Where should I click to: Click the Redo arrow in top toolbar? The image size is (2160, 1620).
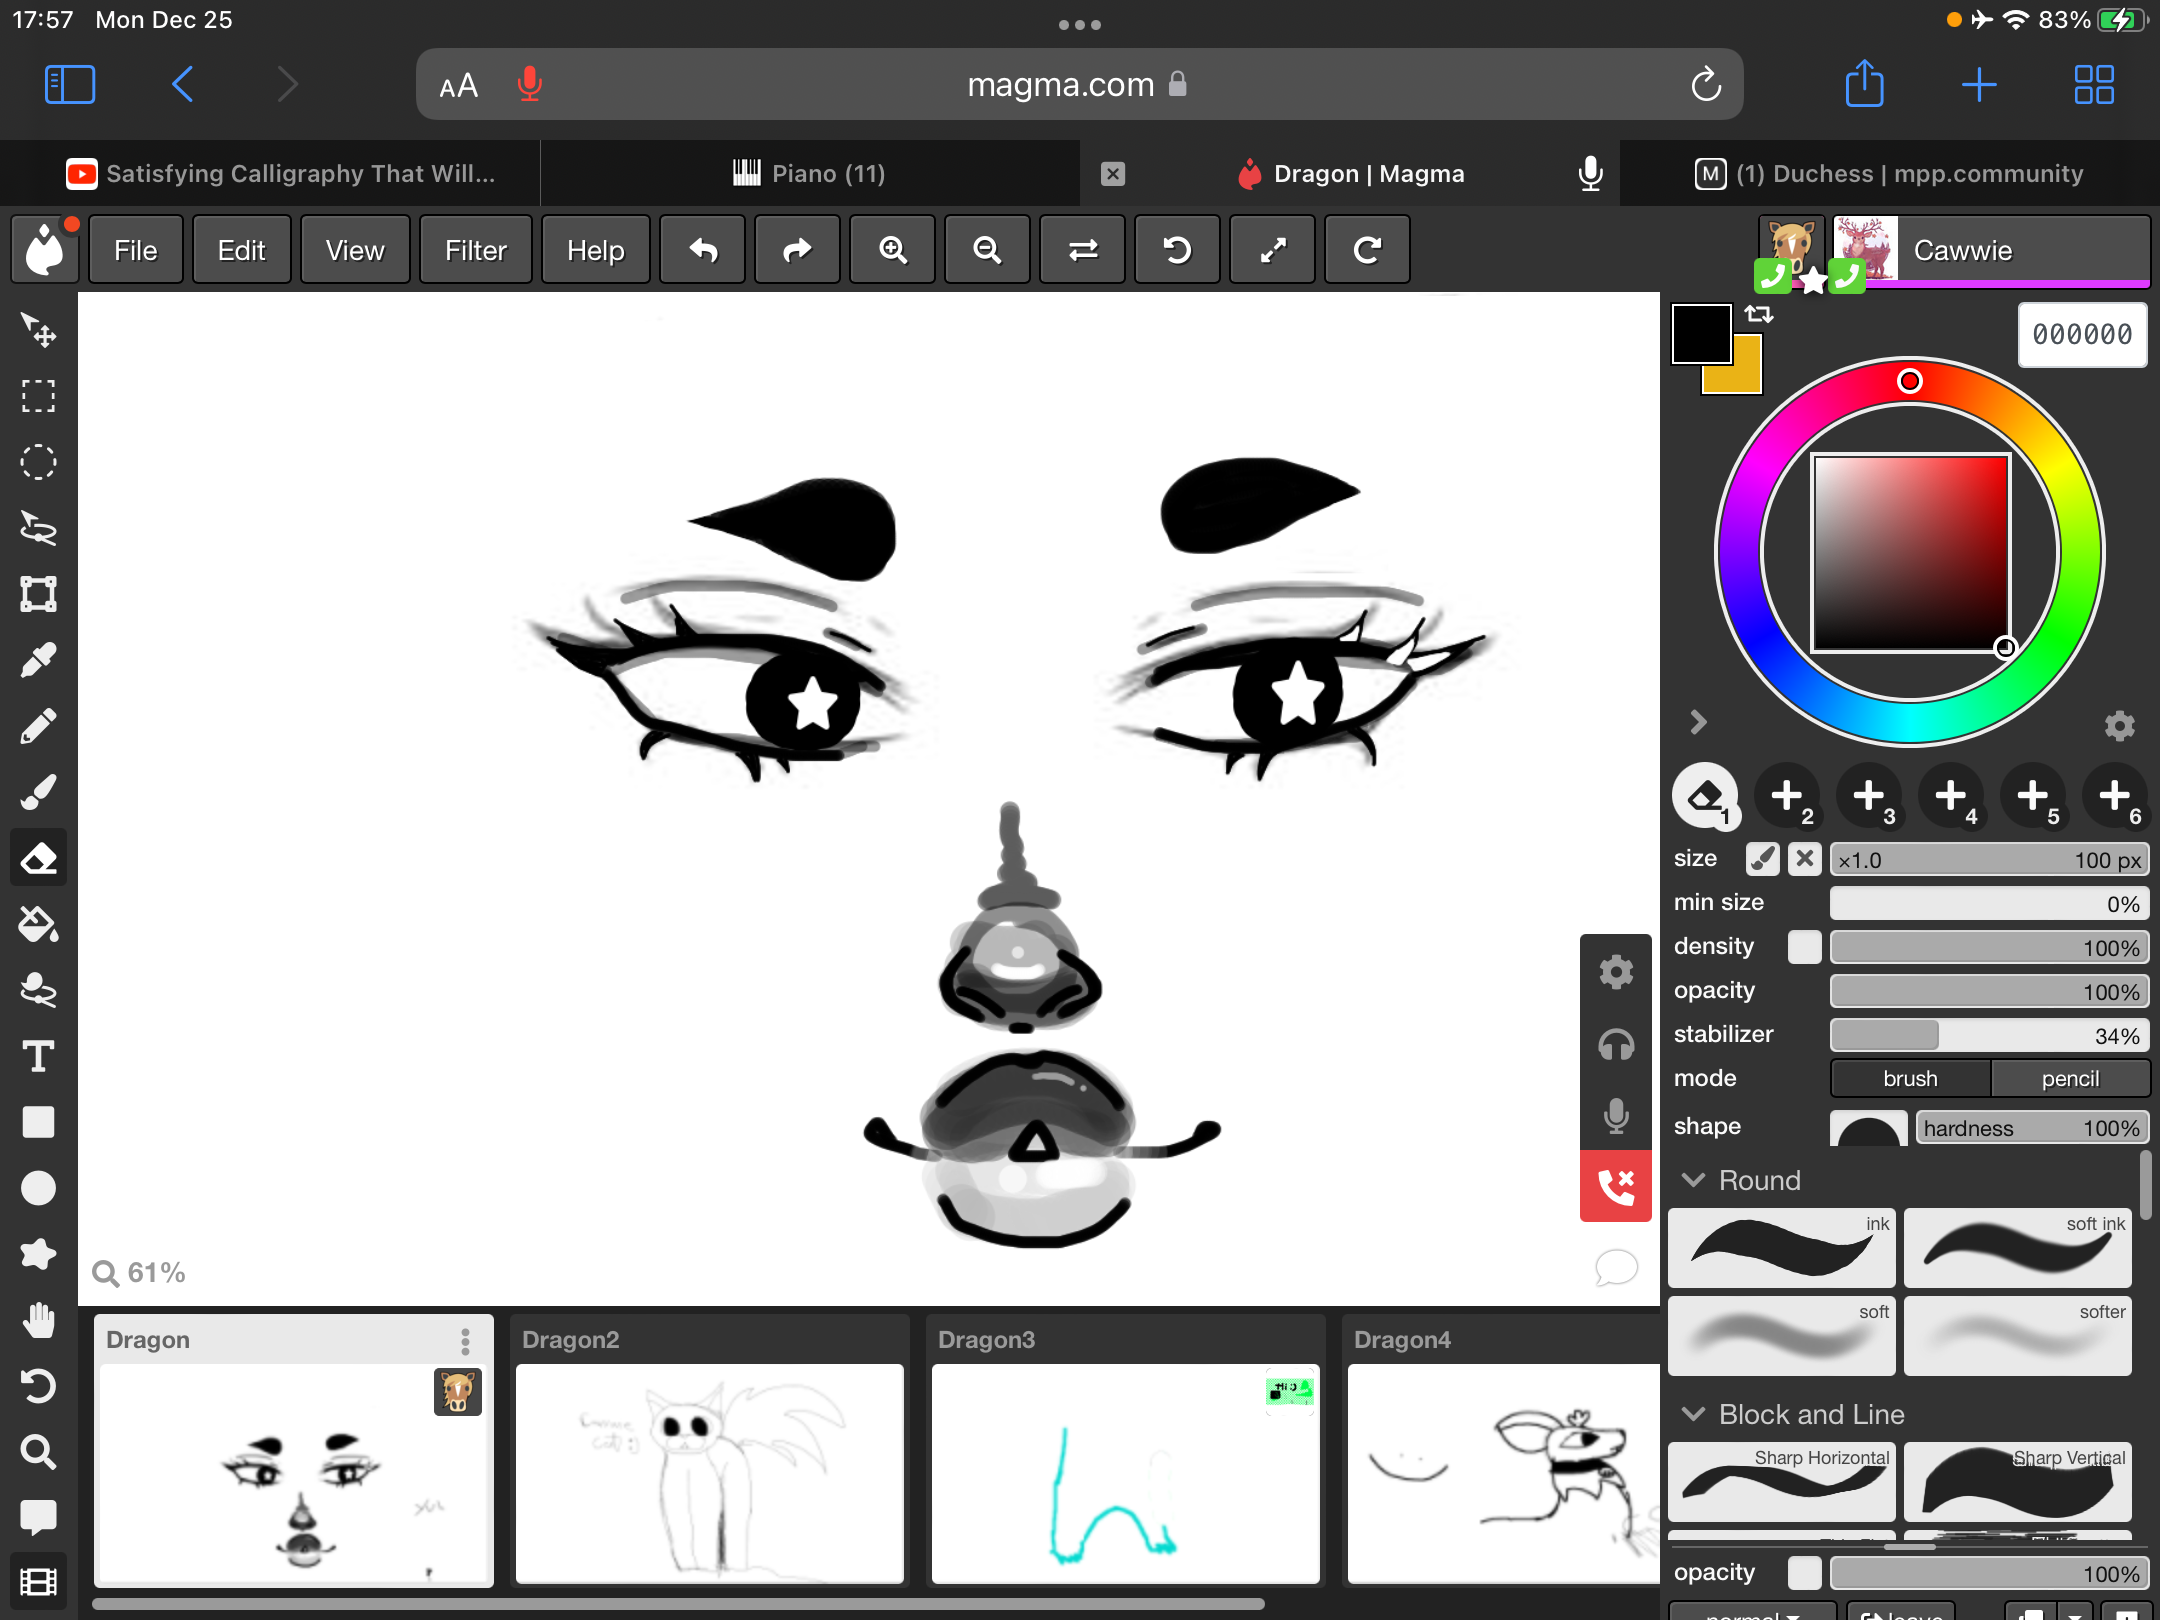(x=797, y=250)
